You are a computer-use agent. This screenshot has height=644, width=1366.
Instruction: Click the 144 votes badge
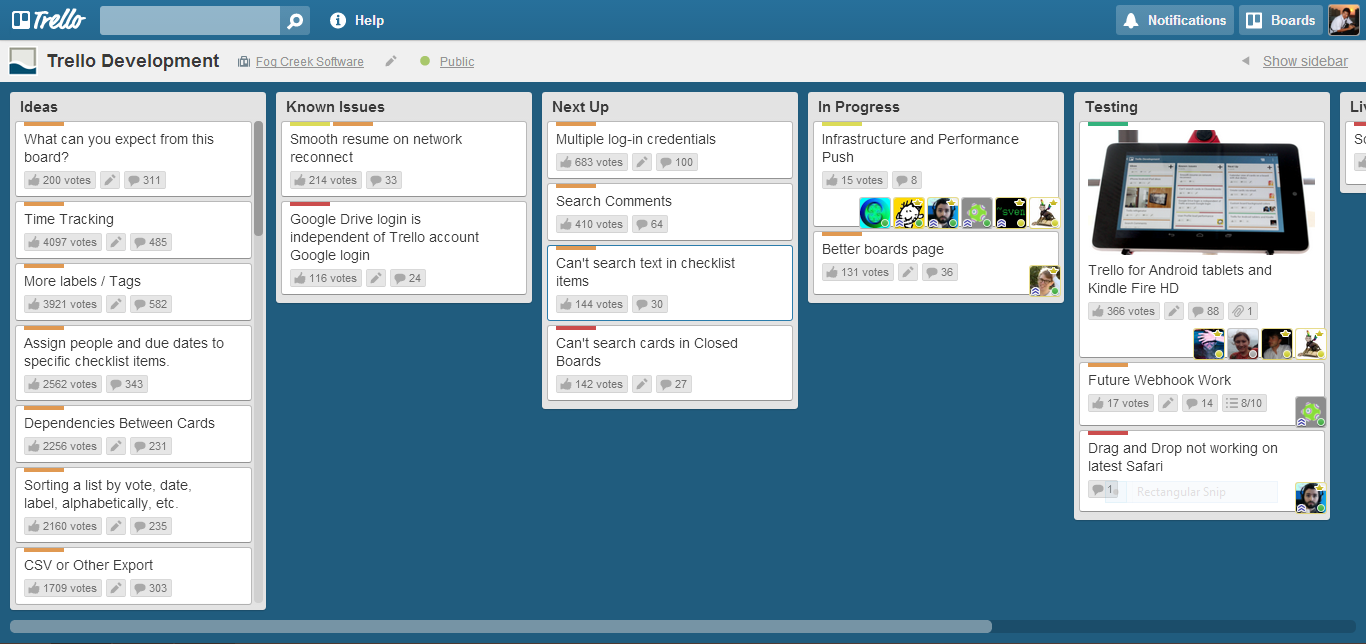tap(592, 304)
